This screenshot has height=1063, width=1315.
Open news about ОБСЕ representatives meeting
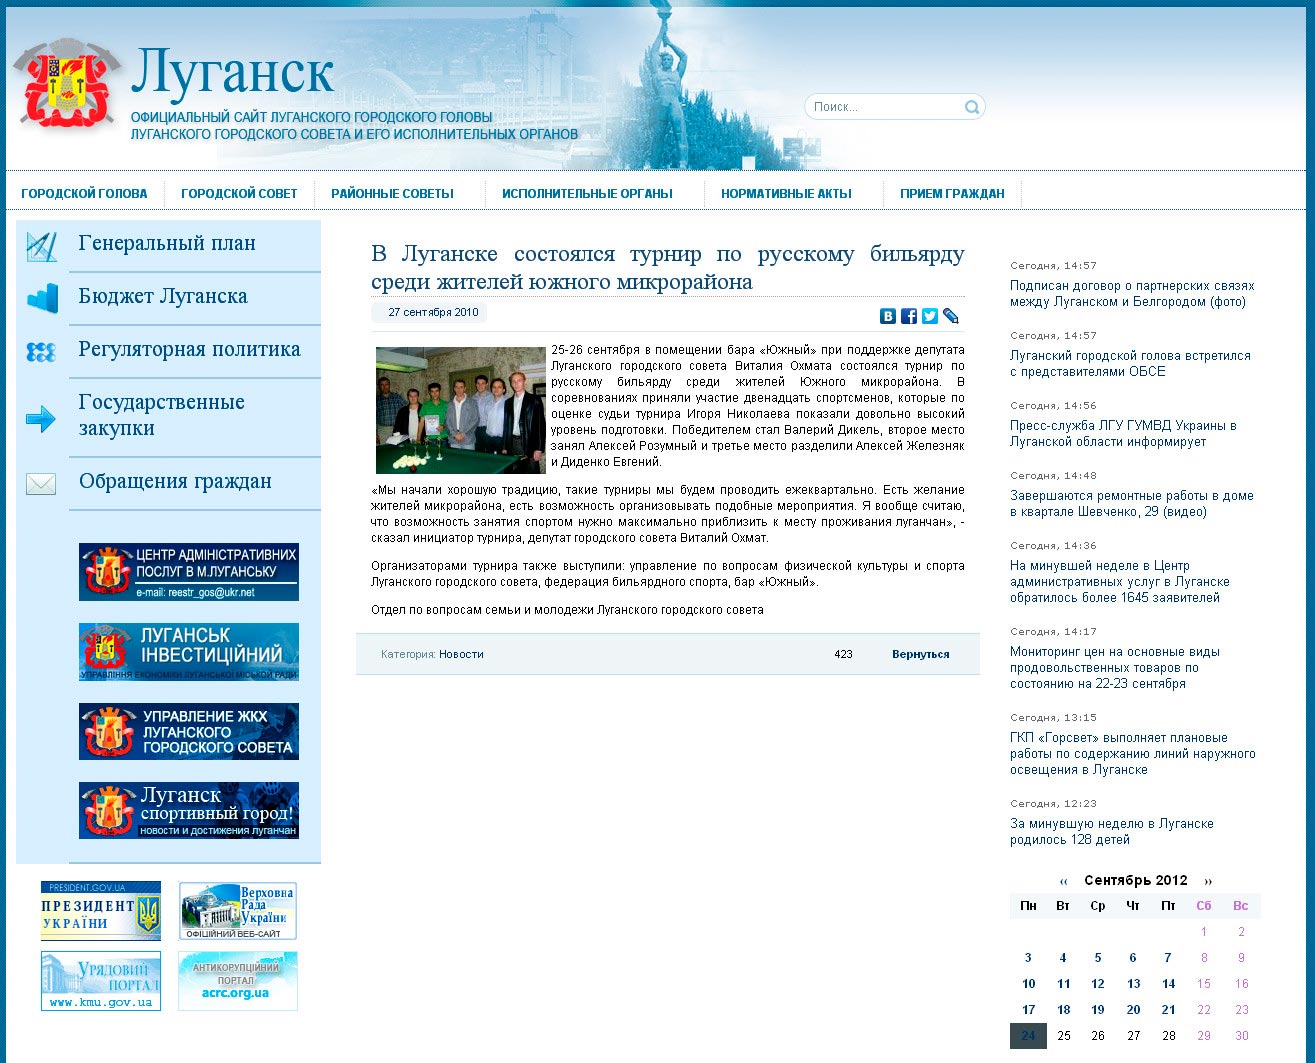click(x=1130, y=364)
